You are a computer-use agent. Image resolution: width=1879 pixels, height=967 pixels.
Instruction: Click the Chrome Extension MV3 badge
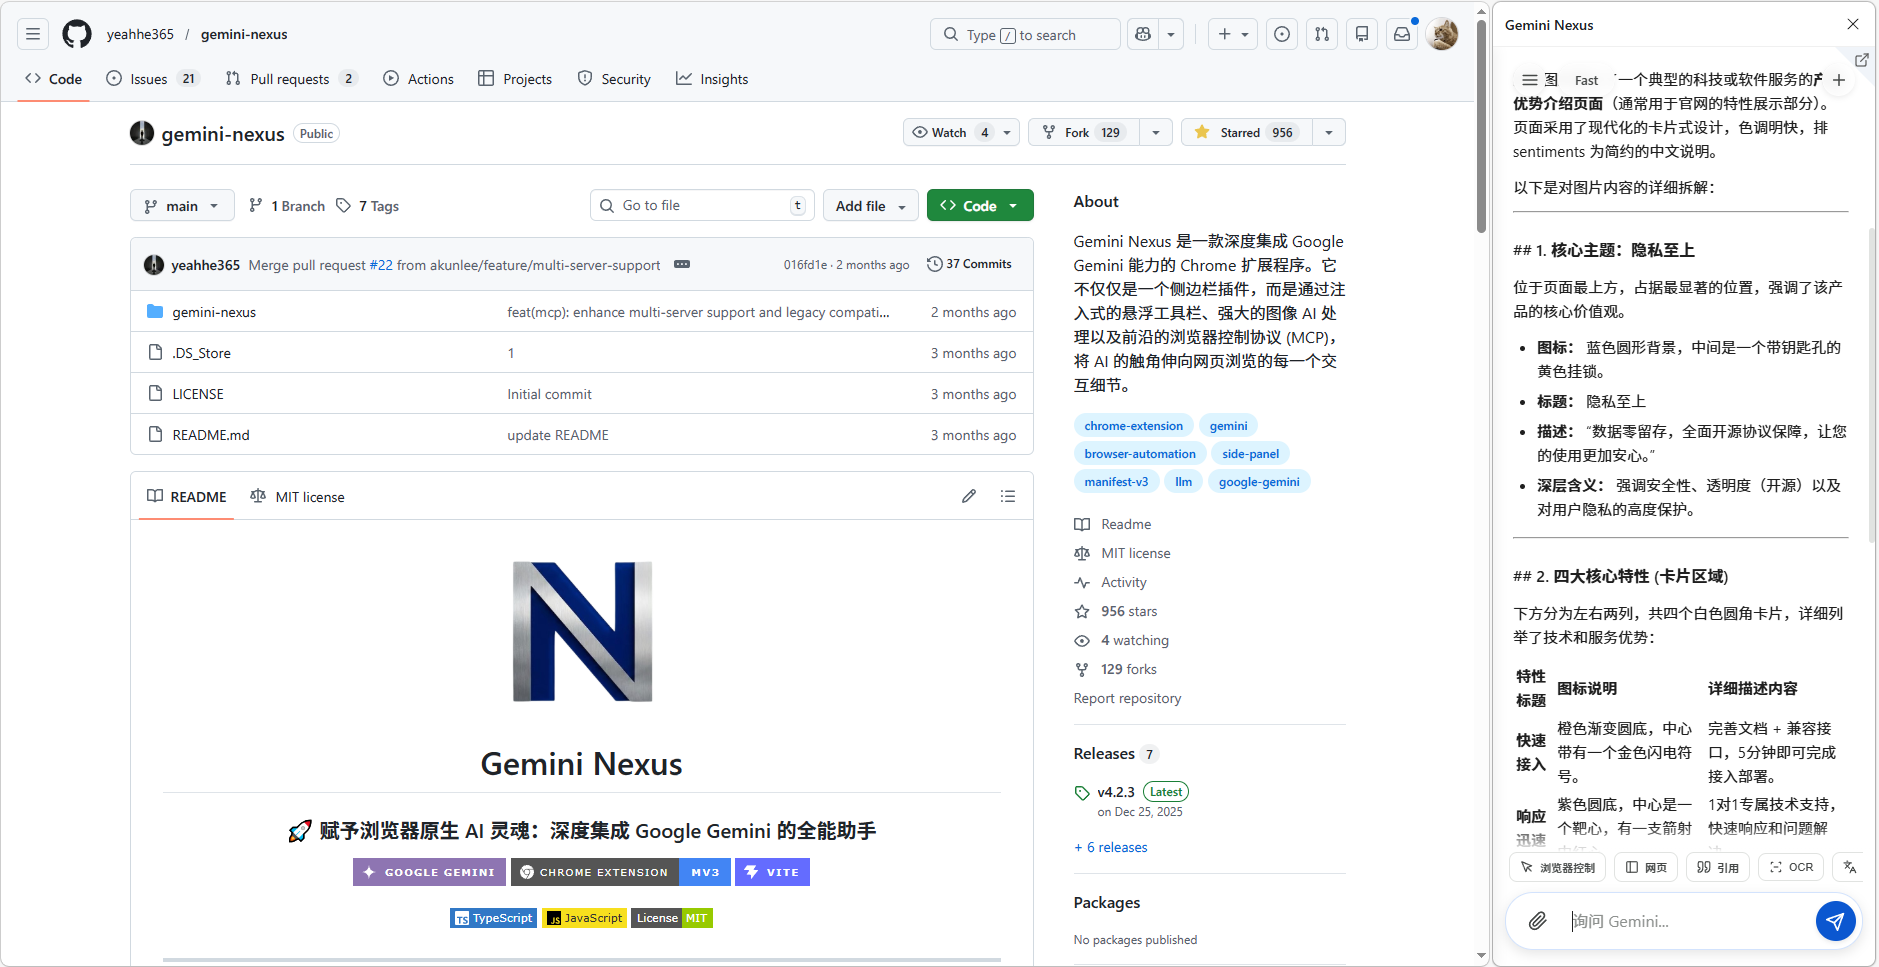pos(621,872)
